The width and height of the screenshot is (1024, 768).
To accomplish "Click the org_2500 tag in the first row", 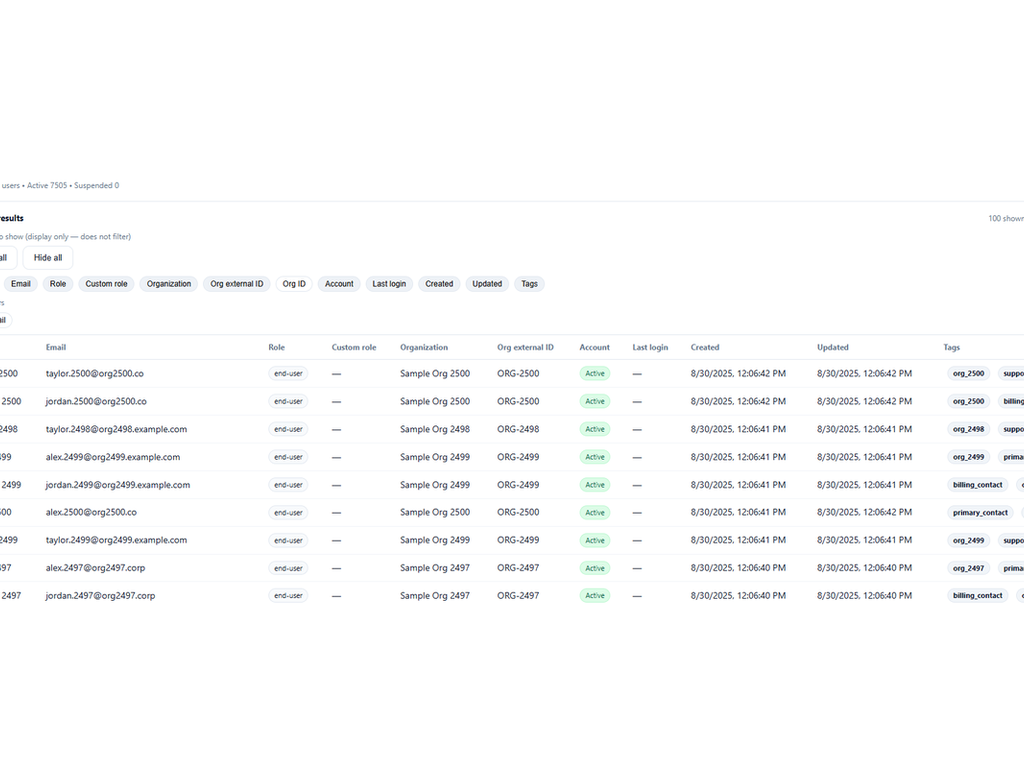I will coord(969,374).
